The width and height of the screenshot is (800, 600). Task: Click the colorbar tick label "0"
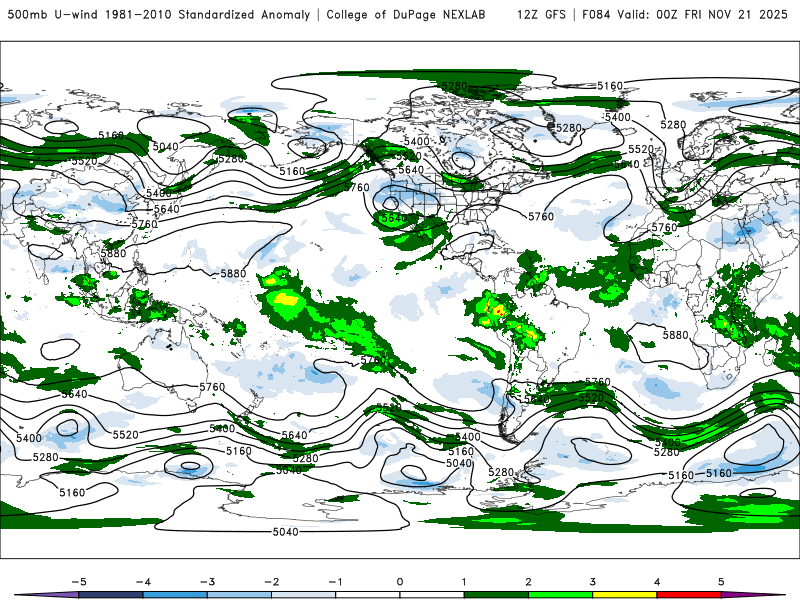pyautogui.click(x=400, y=582)
